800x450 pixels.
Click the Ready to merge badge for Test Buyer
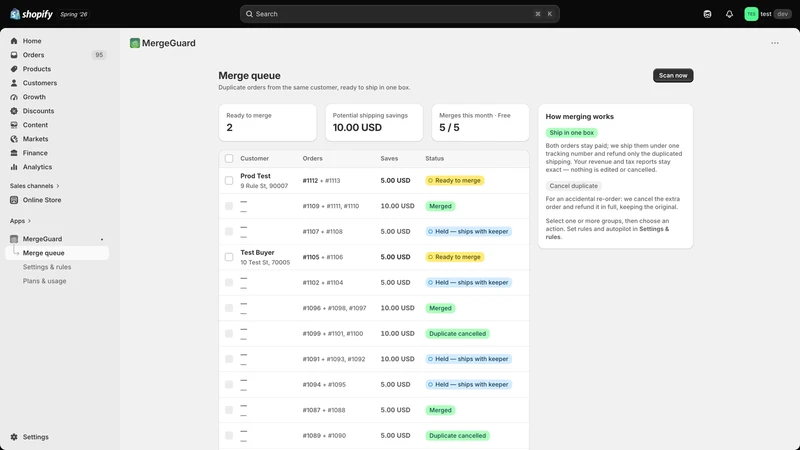tap(455, 257)
